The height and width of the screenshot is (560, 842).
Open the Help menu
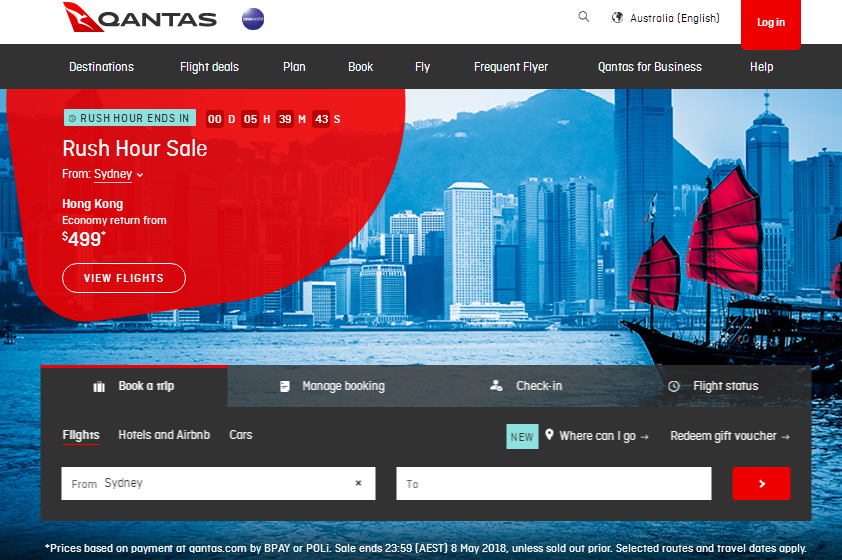click(761, 67)
